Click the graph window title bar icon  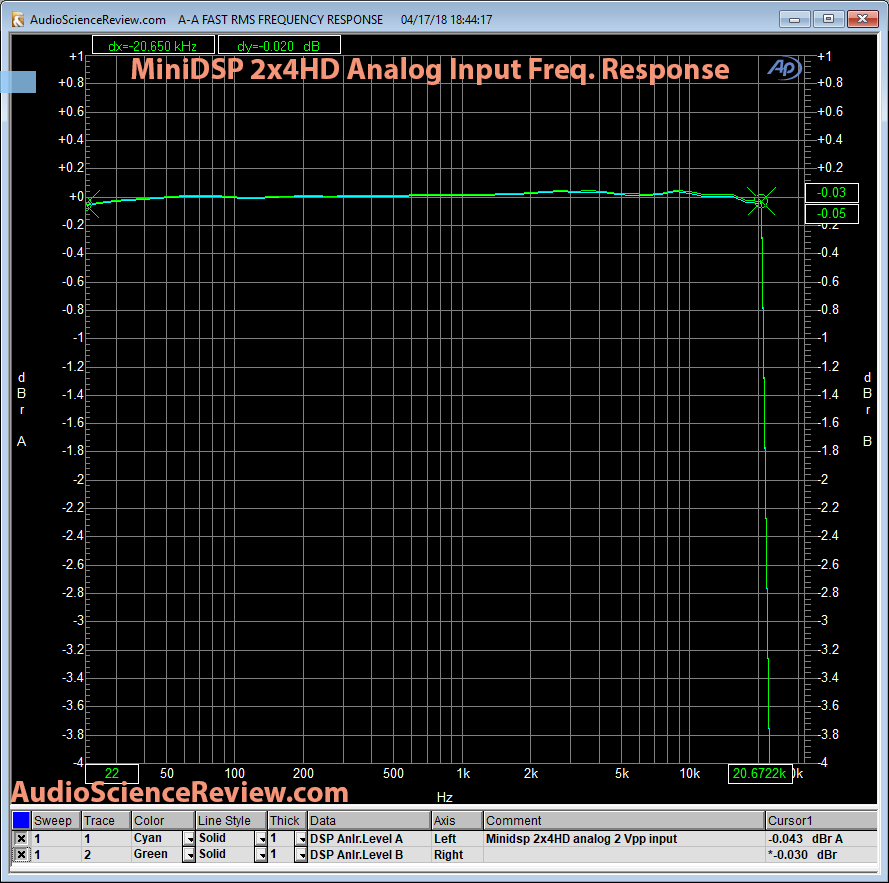click(x=18, y=20)
